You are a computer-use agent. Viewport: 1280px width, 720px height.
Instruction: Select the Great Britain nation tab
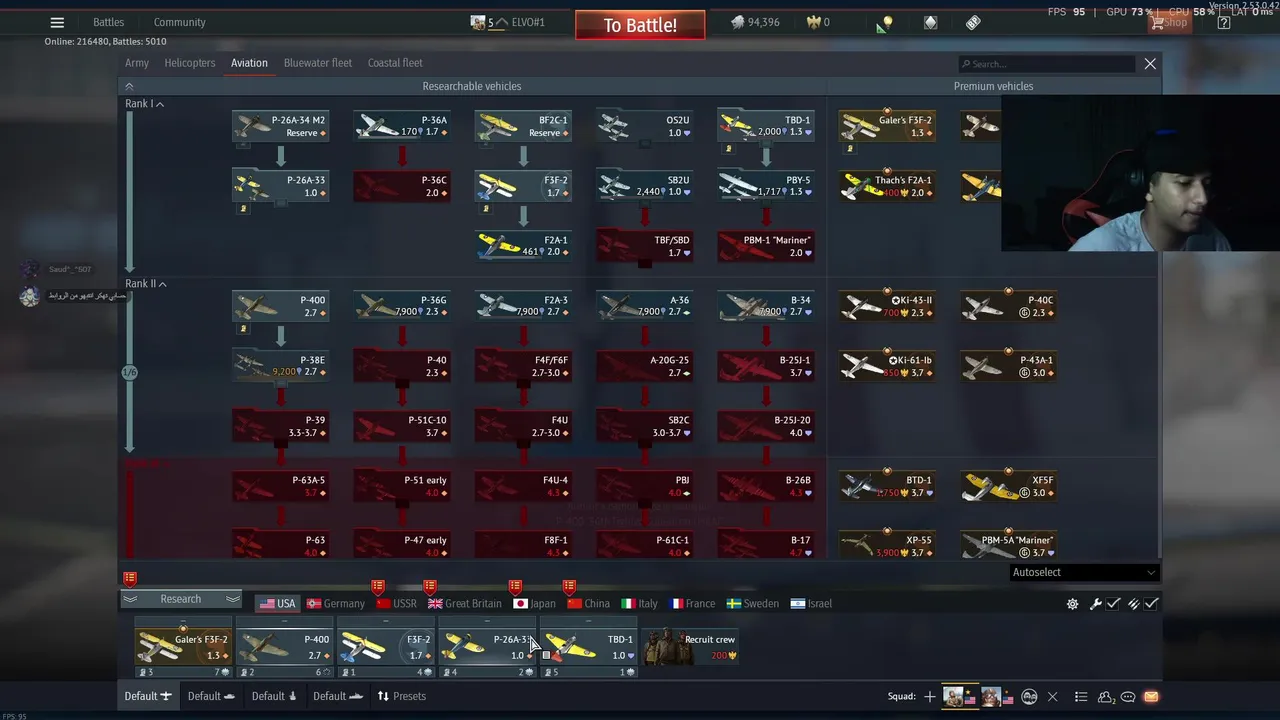465,603
